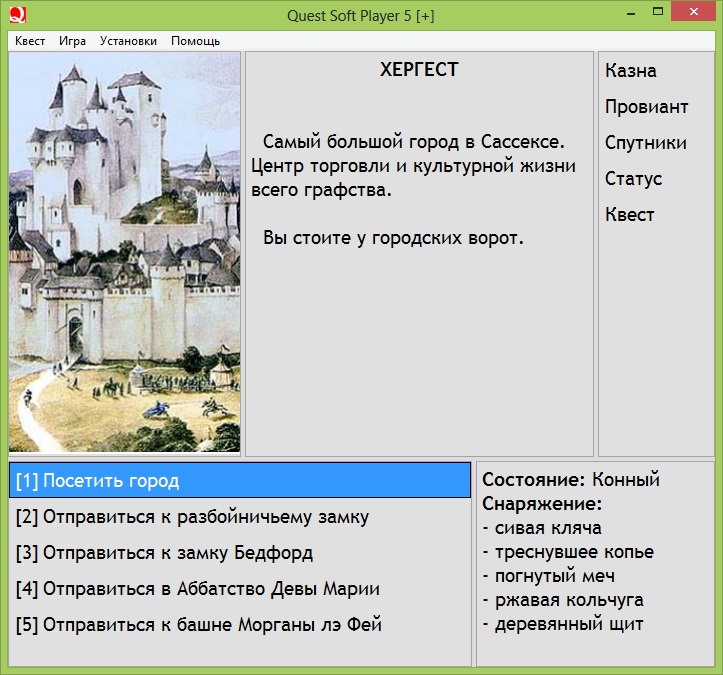Open the Квест menu

coord(30,41)
